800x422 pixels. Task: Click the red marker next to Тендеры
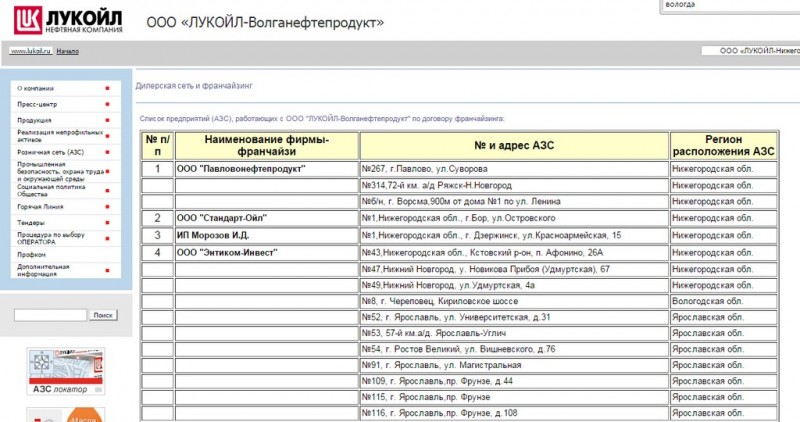(x=107, y=222)
